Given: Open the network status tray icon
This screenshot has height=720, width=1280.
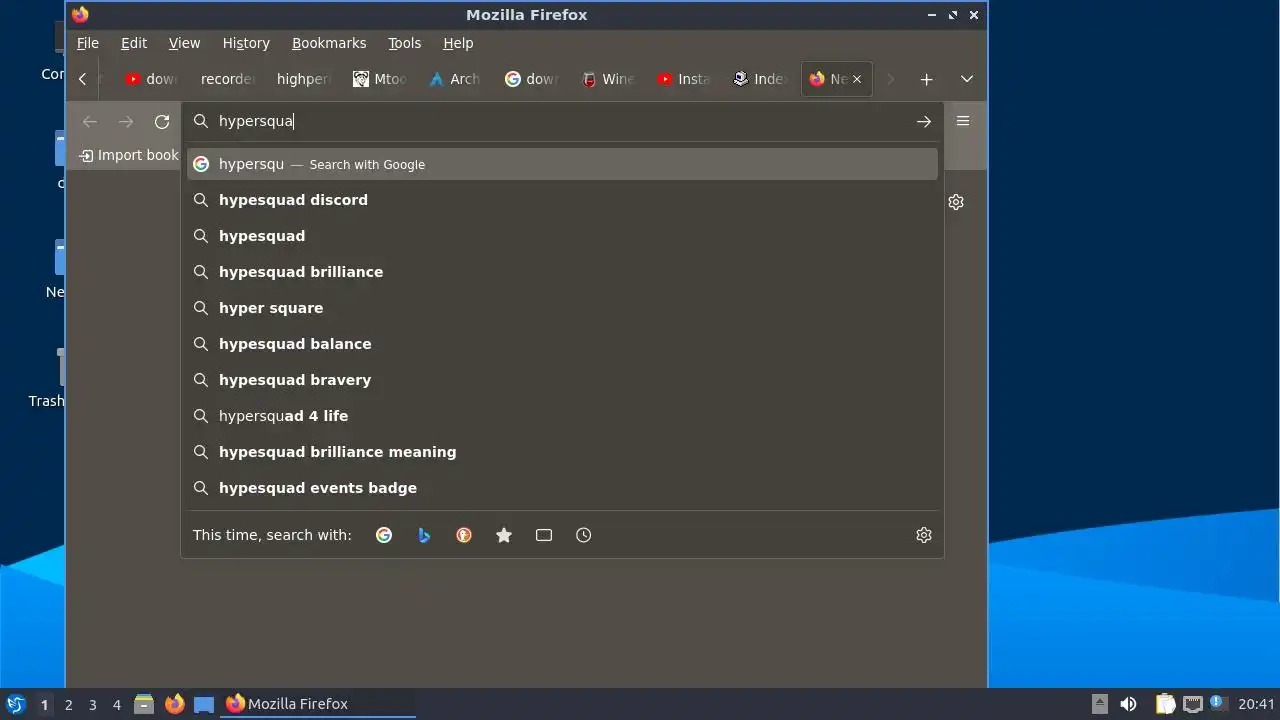Looking at the screenshot, I should pos(1192,704).
